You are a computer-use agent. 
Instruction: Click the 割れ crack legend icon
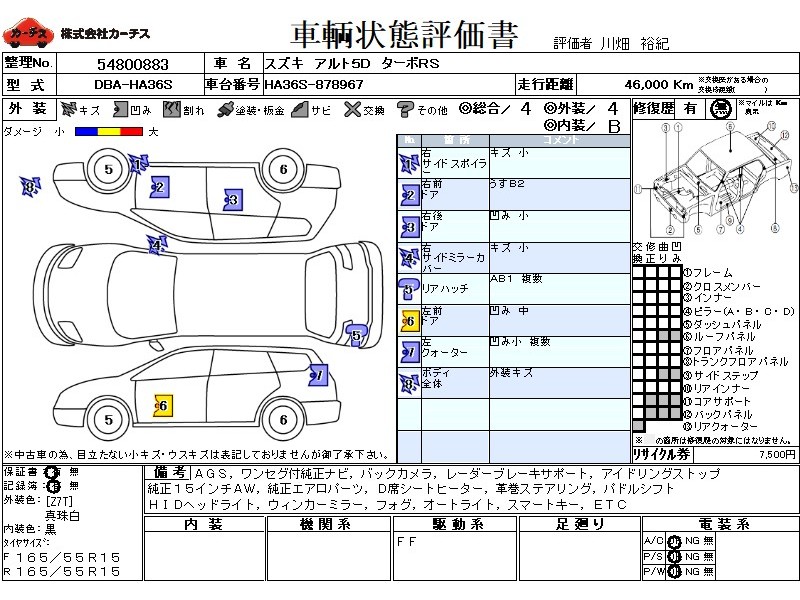(172, 109)
